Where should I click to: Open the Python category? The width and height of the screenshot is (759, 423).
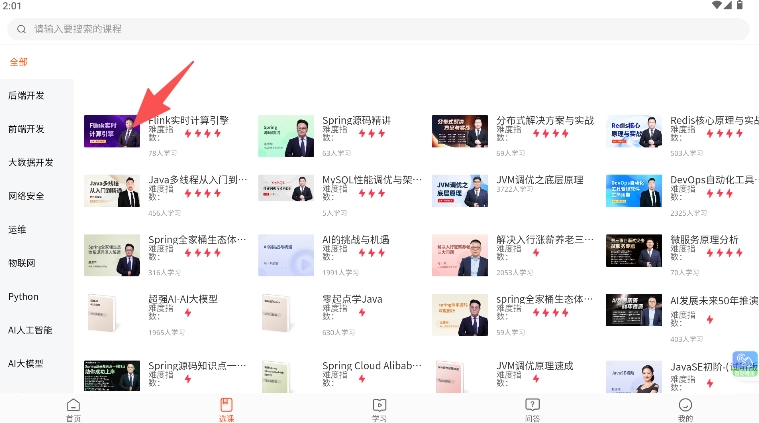pyautogui.click(x=23, y=297)
